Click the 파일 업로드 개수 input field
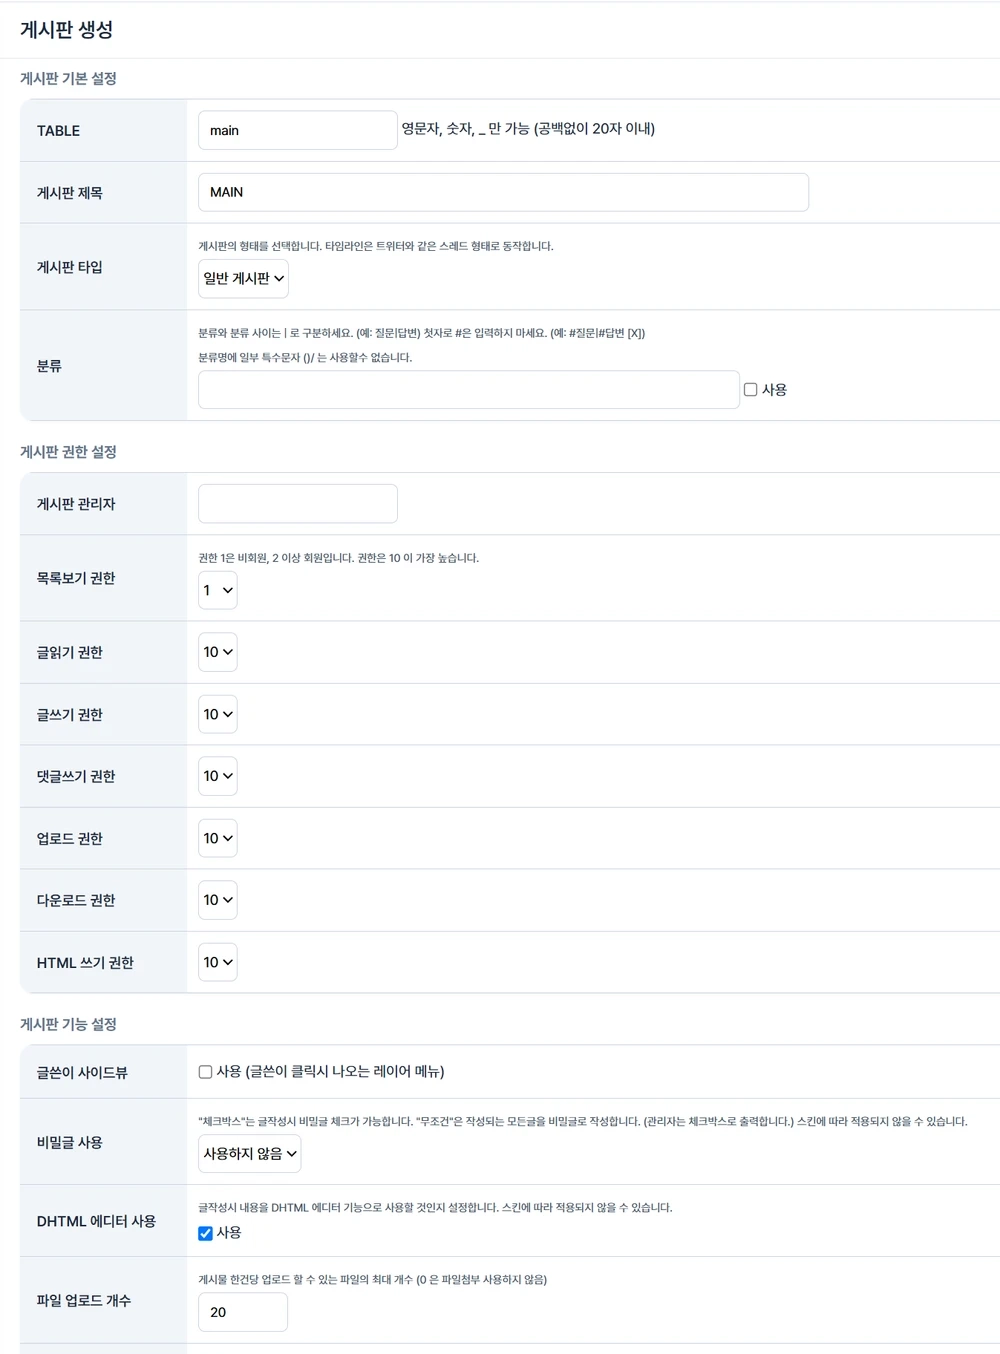Viewport: 1000px width, 1354px height. [x=243, y=1312]
